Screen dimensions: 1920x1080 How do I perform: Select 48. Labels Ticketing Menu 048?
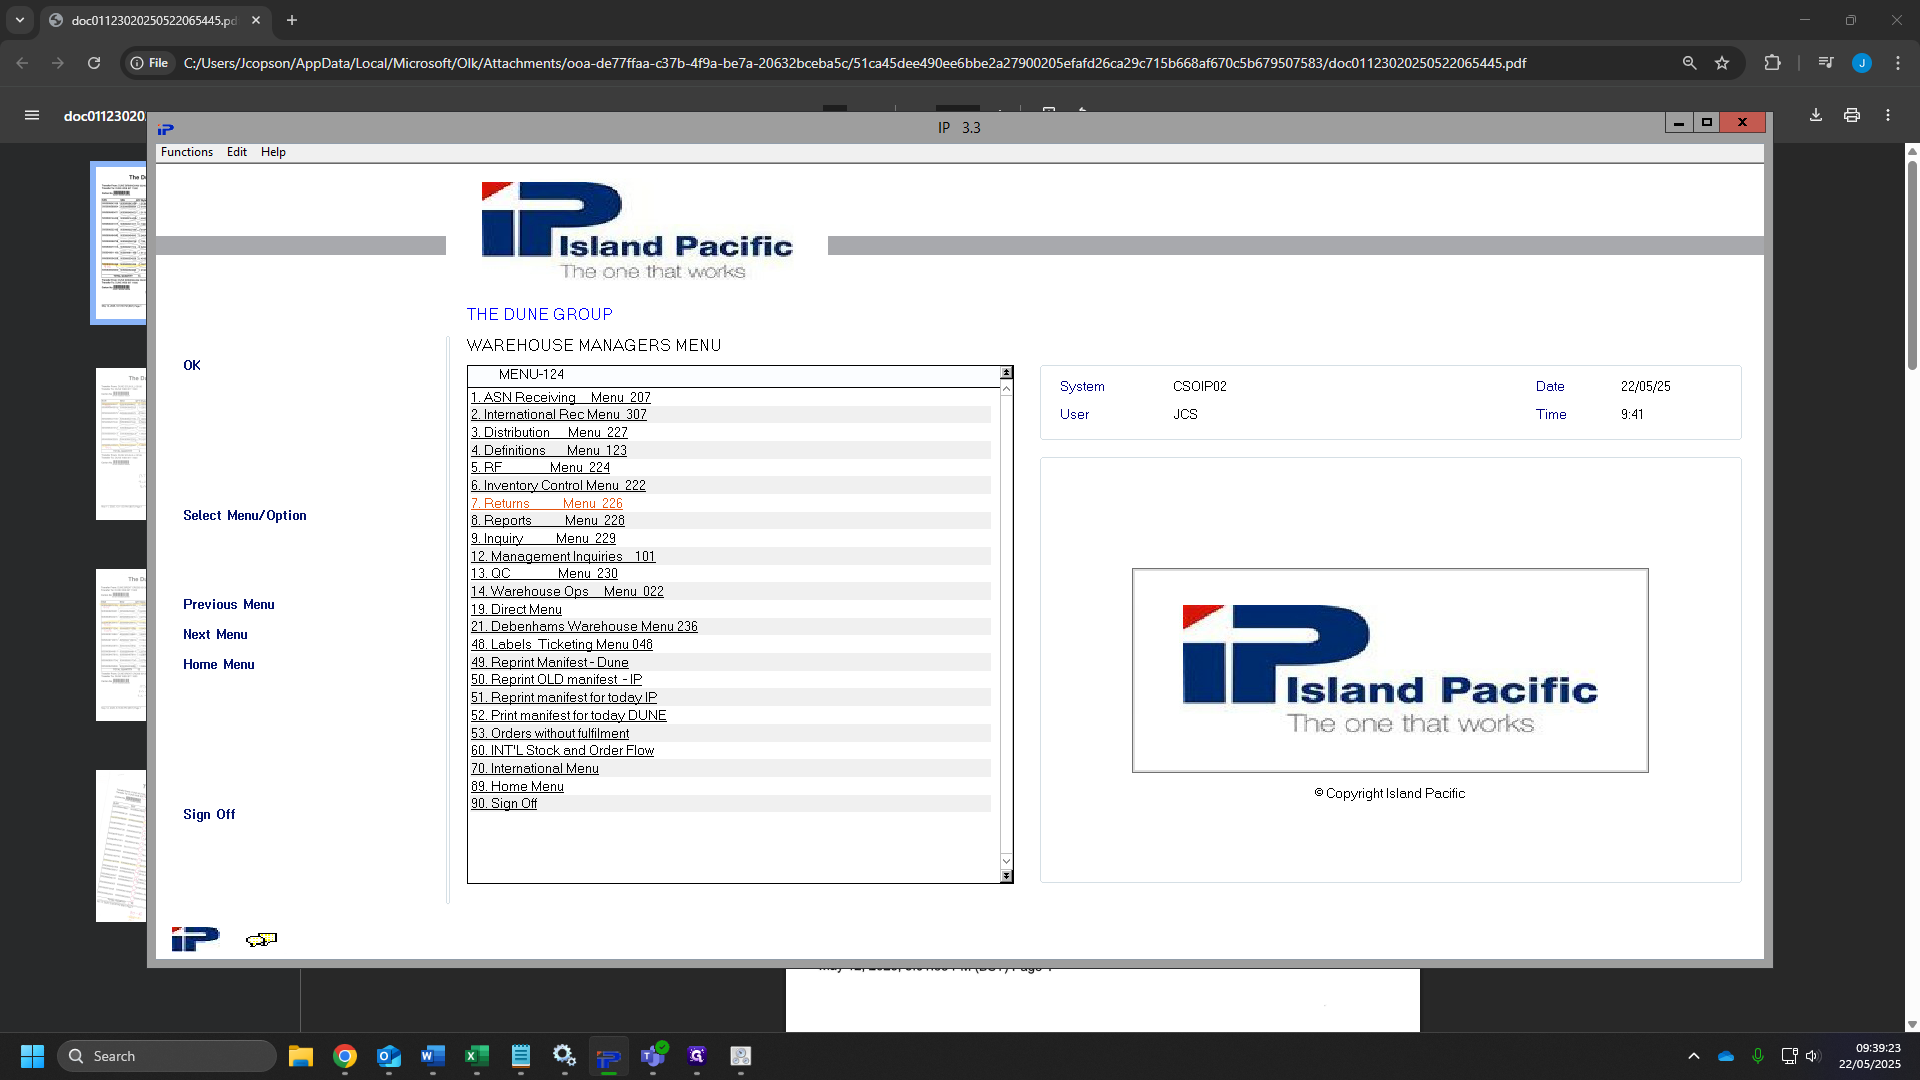coord(562,645)
